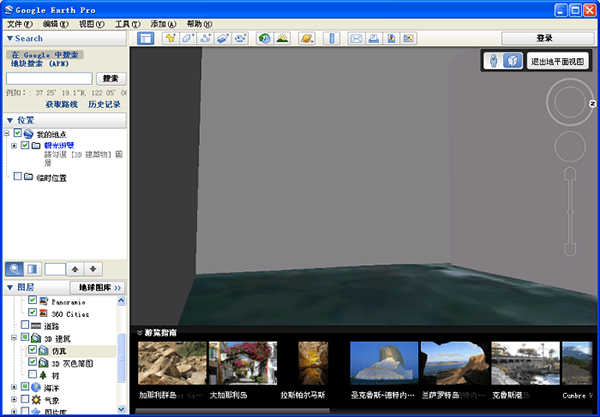600x417 pixels.
Task: Click the places panel search magnifier icon
Action: pyautogui.click(x=14, y=268)
